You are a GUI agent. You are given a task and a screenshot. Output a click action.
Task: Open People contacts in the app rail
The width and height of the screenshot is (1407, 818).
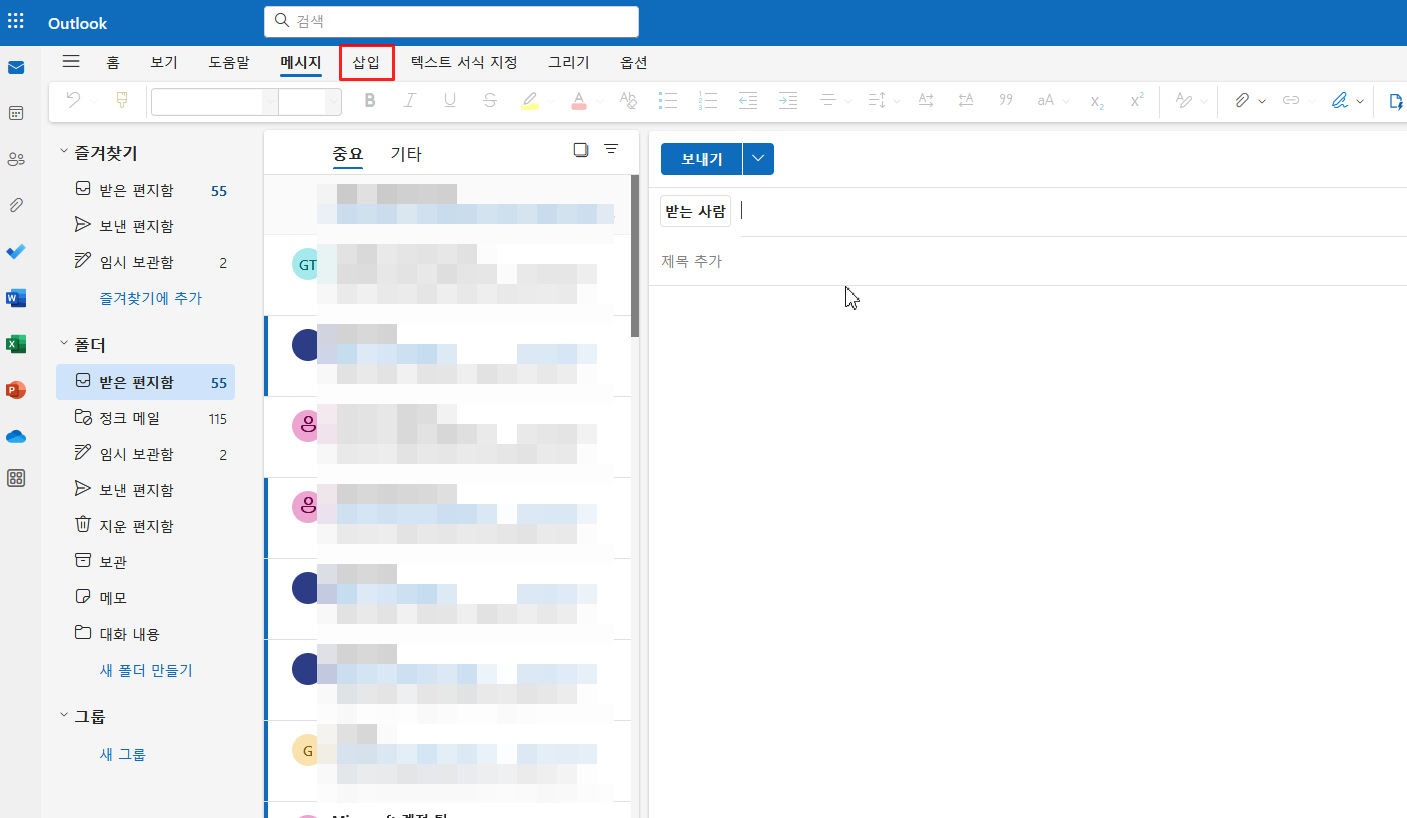coord(16,159)
